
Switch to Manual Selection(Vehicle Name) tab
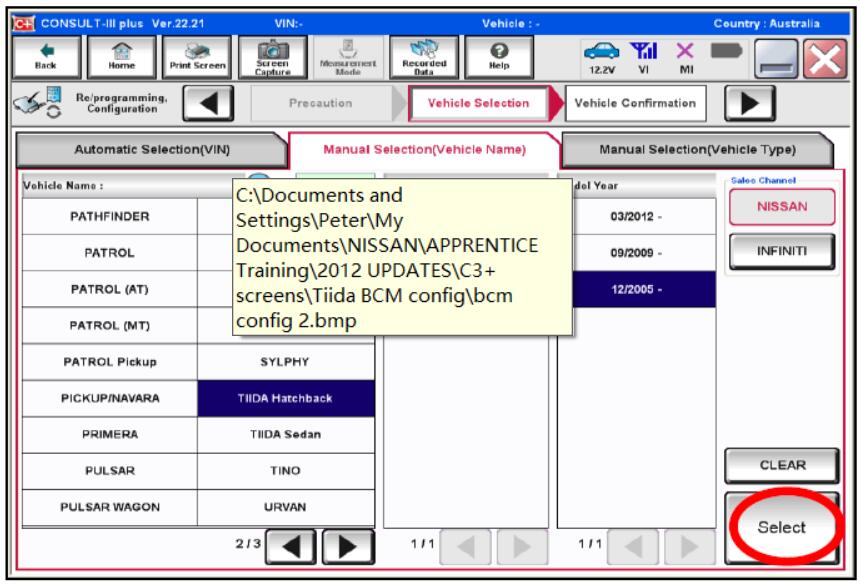click(425, 149)
